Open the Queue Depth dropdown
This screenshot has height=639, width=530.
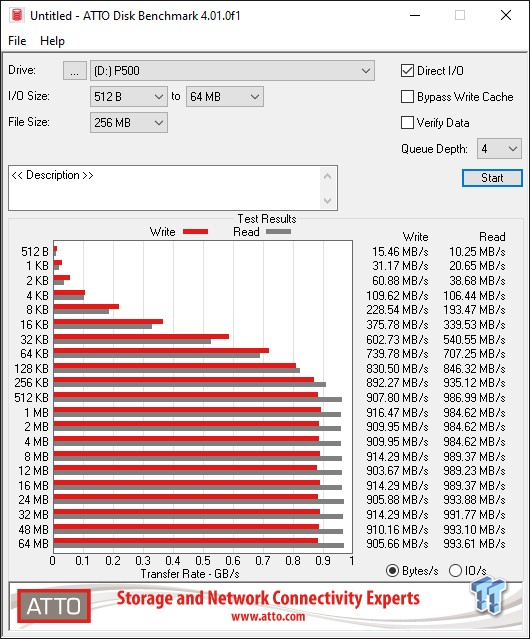click(x=499, y=148)
